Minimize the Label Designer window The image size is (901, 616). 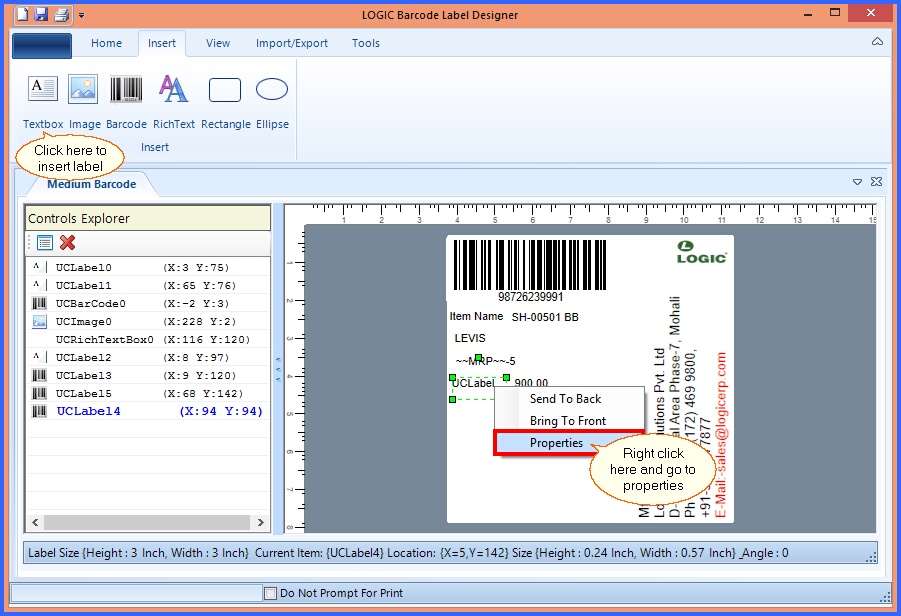pos(808,14)
